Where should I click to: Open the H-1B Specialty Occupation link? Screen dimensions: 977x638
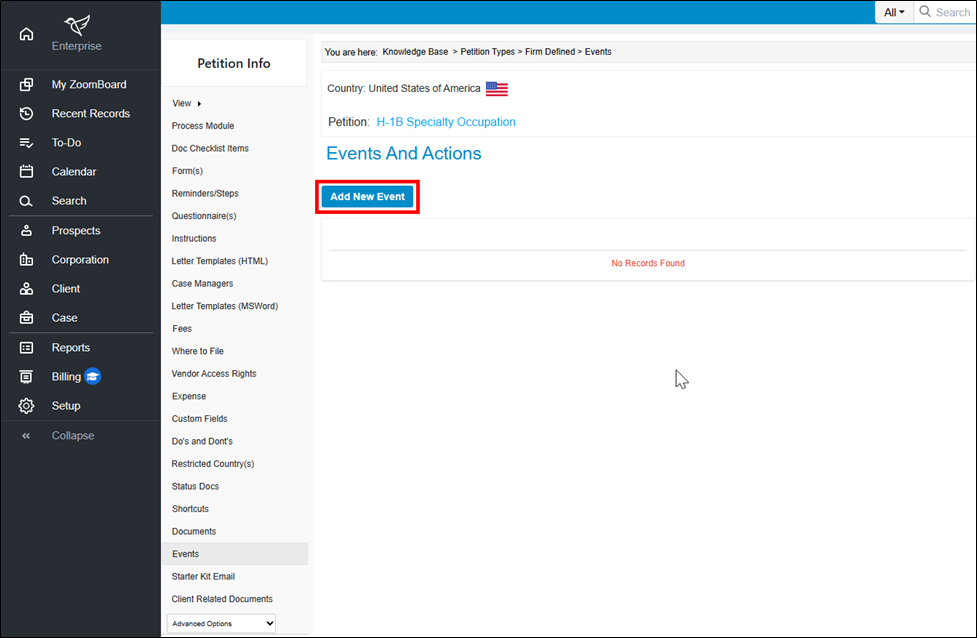tap(446, 122)
